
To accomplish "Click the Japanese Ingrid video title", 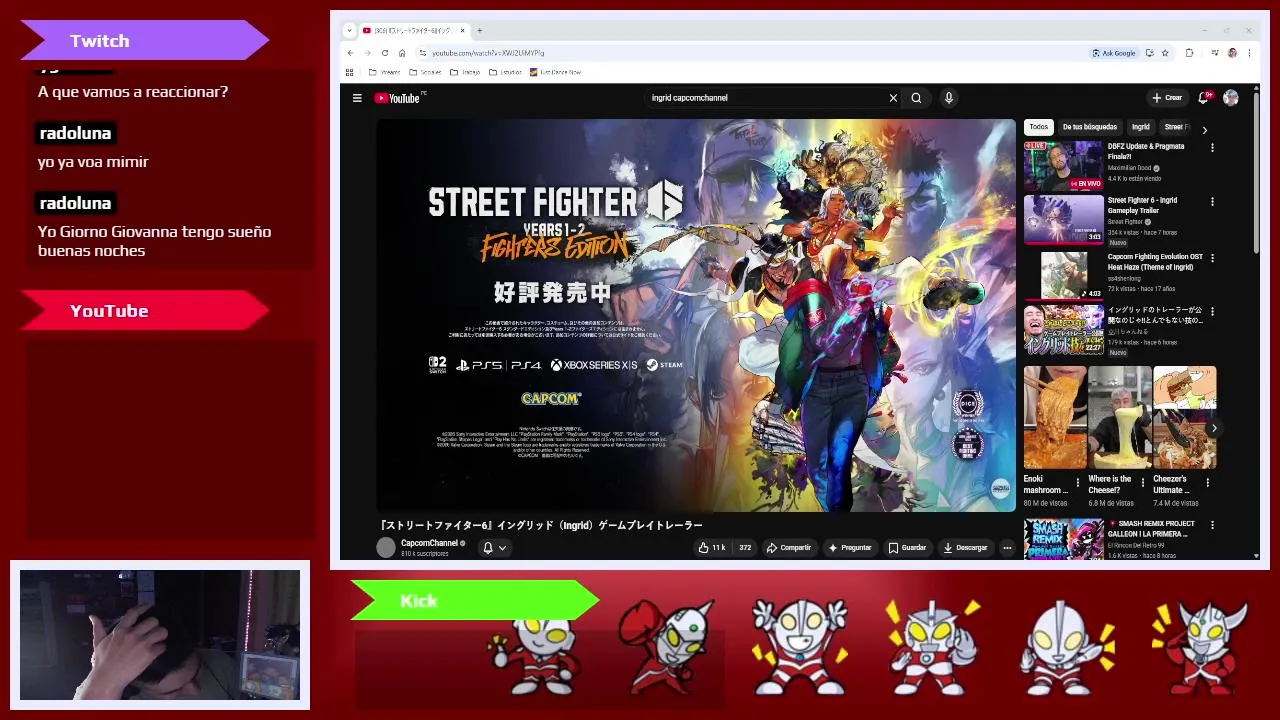I will 541,525.
